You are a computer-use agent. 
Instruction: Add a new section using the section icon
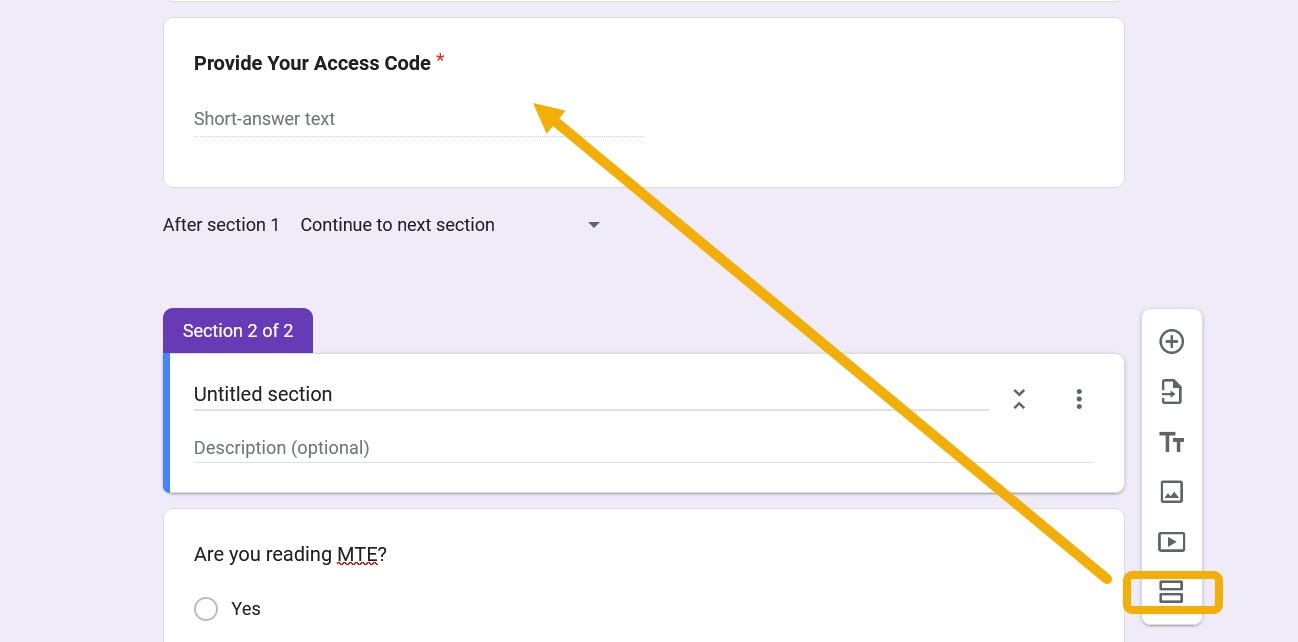tap(1171, 591)
